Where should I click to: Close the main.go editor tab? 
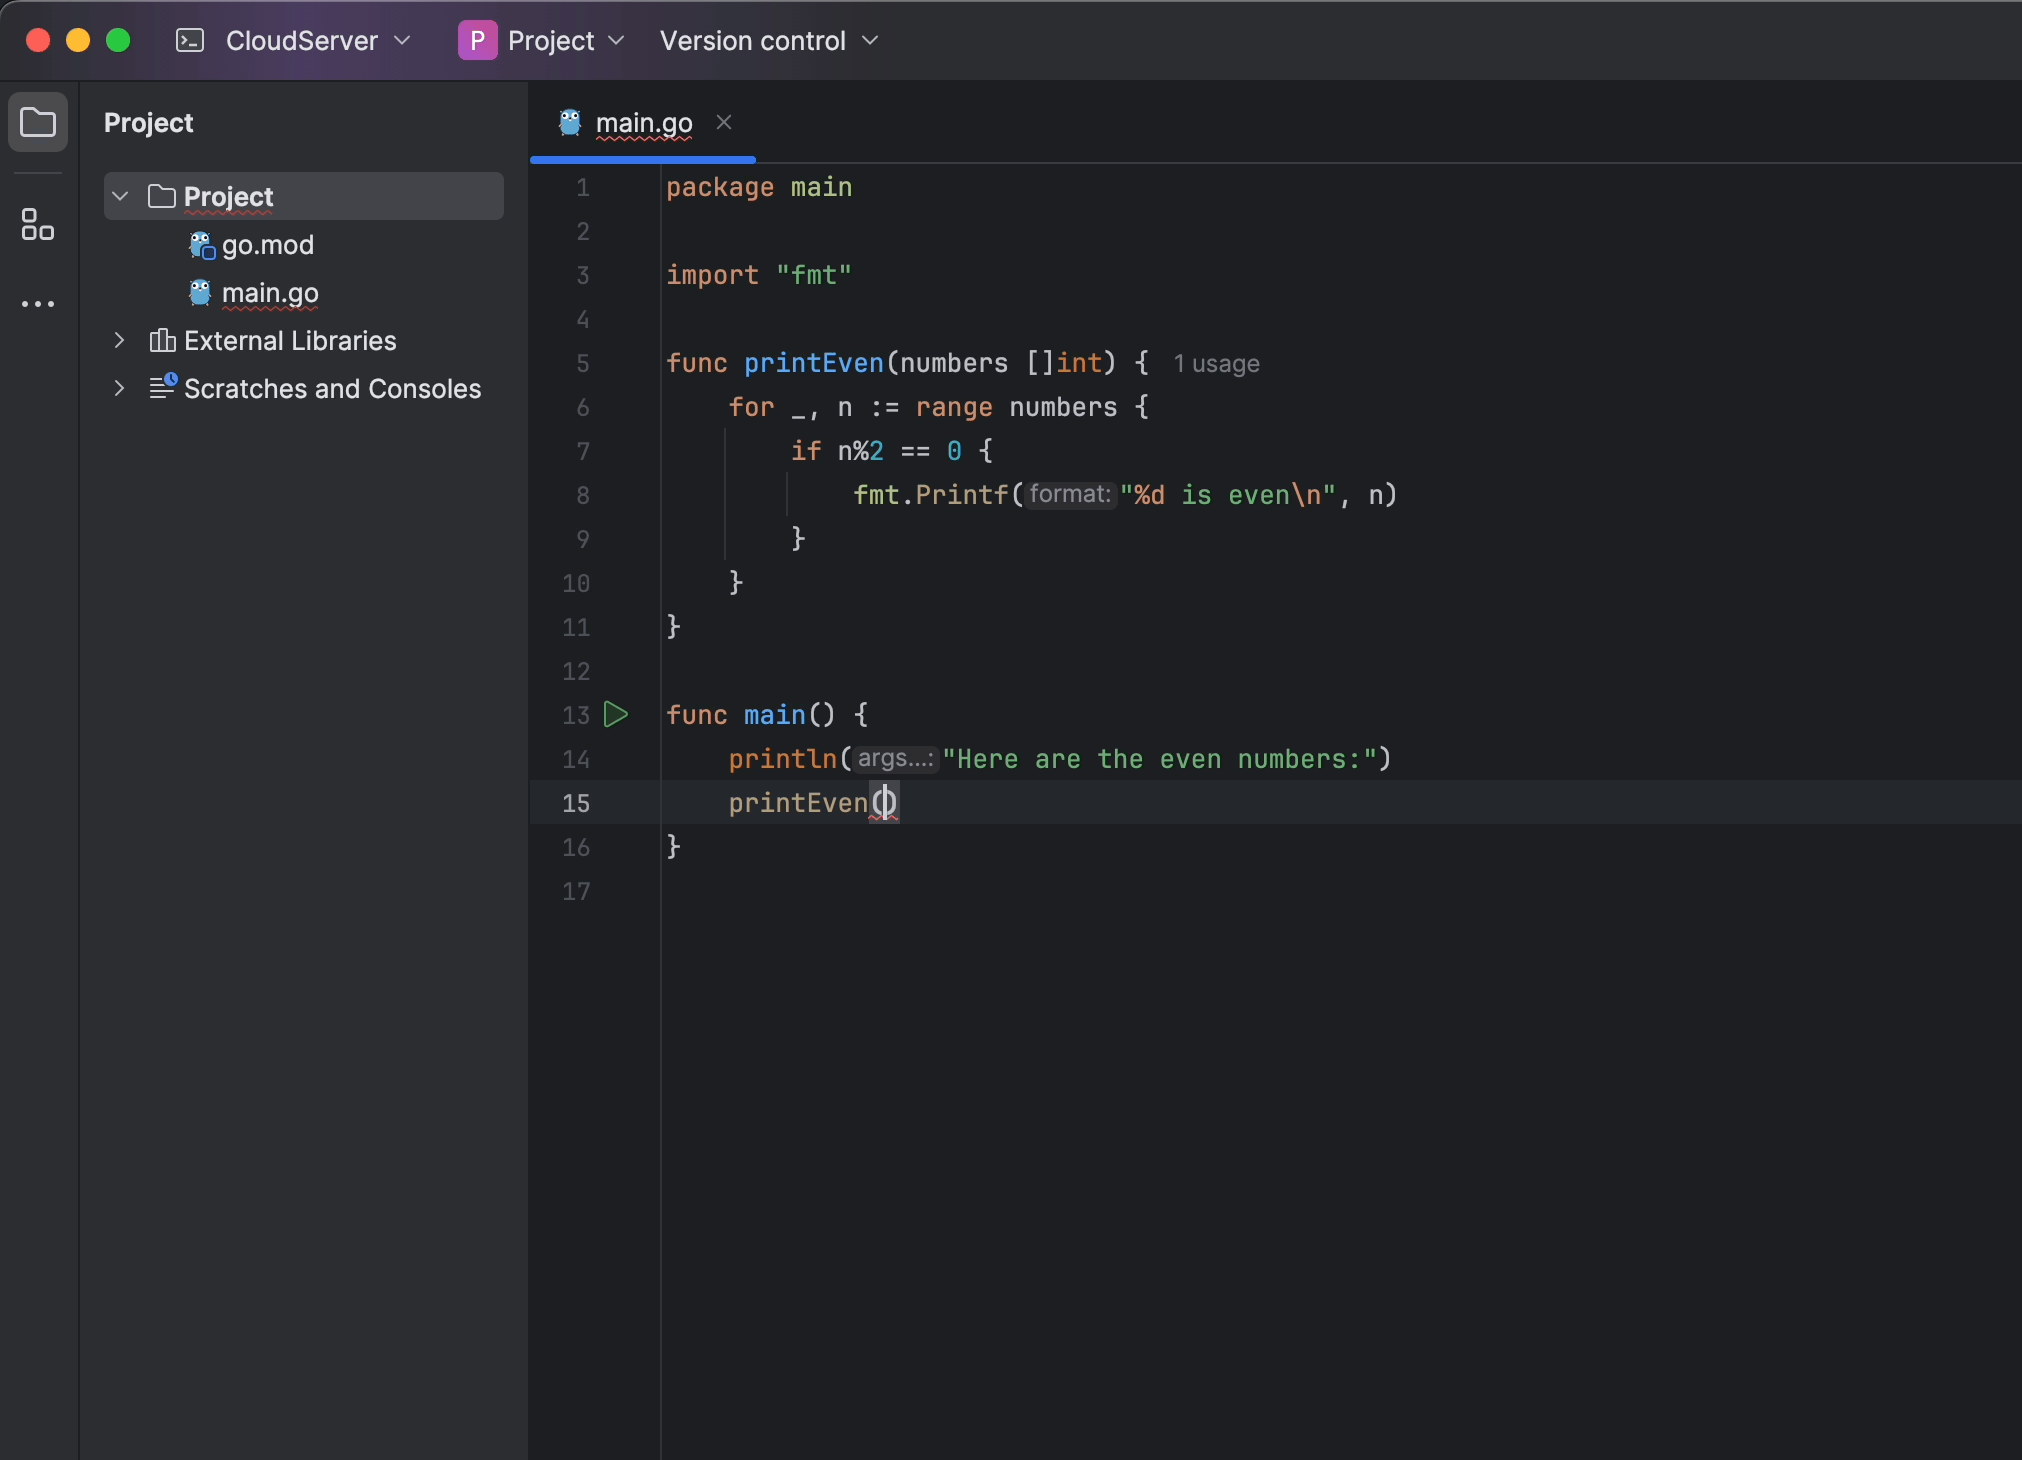(x=724, y=121)
